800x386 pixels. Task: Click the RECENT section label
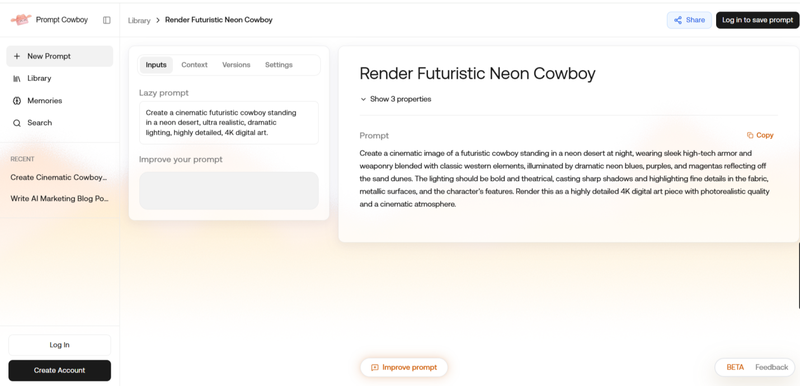pos(22,159)
